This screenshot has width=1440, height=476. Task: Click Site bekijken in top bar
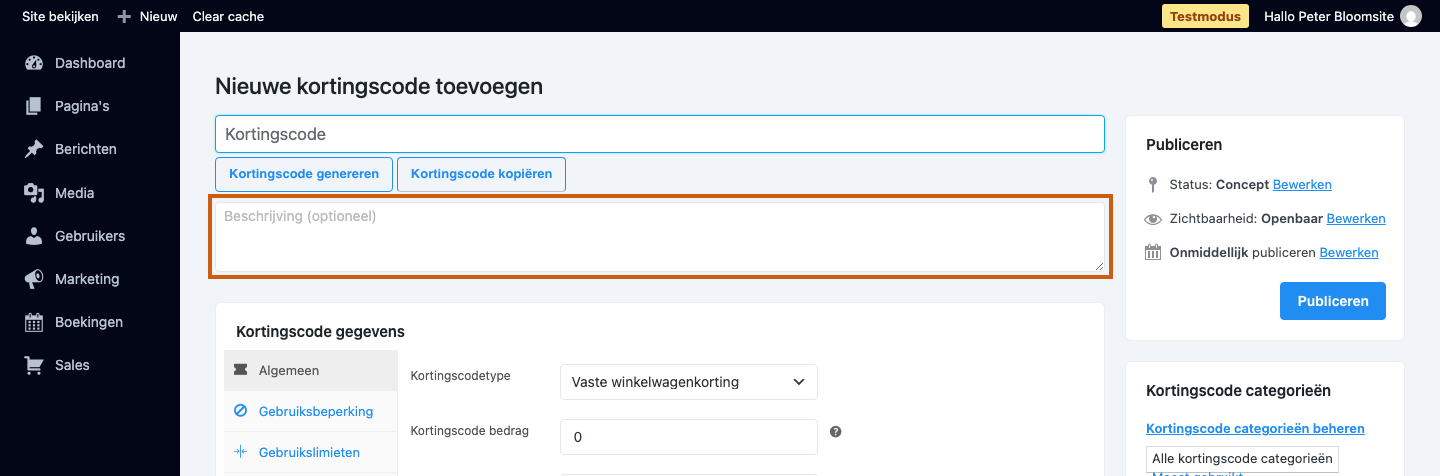point(60,16)
